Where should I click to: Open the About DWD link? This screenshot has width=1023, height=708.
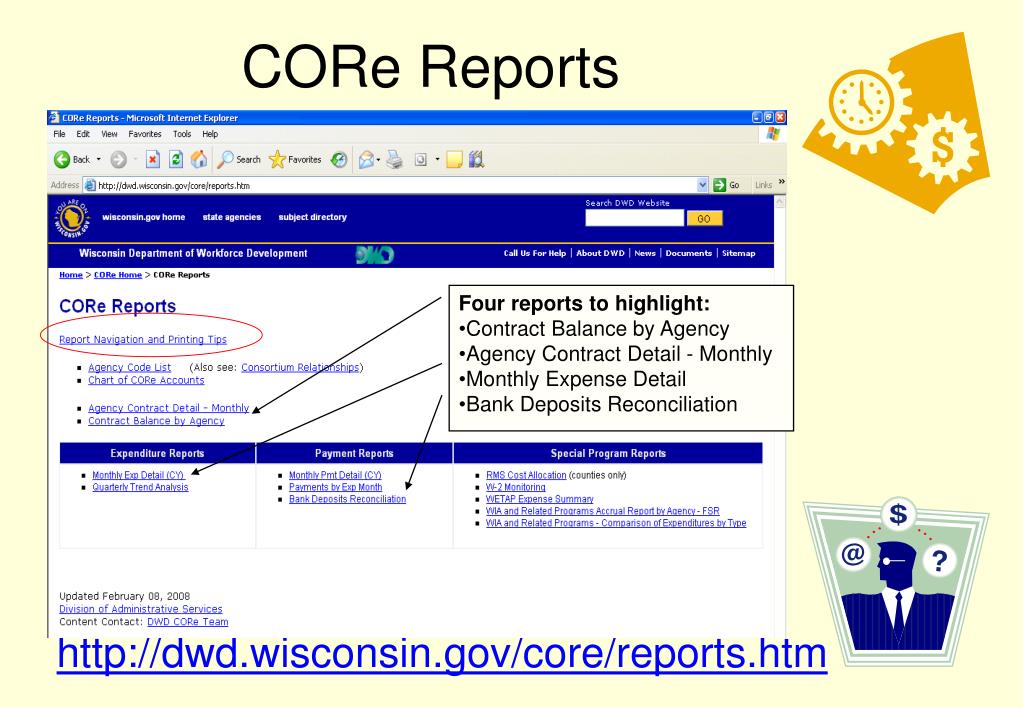600,253
